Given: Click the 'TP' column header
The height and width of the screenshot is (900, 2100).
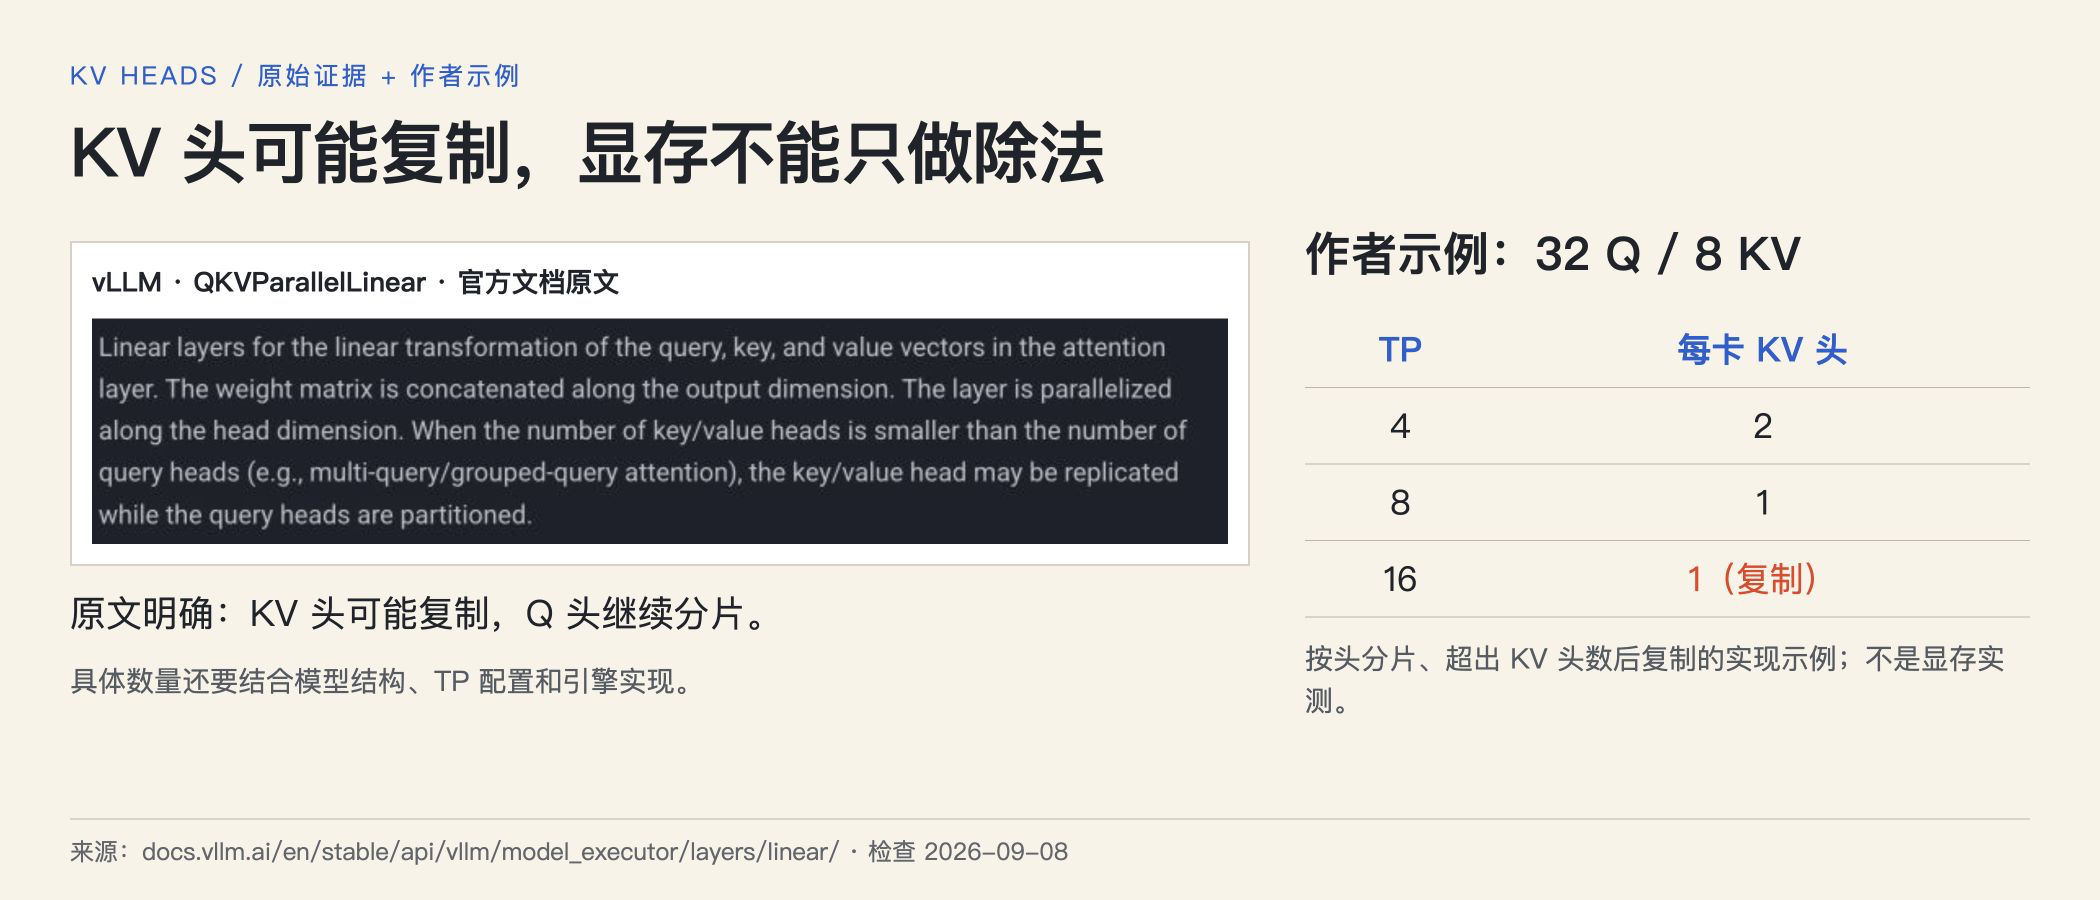Looking at the screenshot, I should [1400, 349].
